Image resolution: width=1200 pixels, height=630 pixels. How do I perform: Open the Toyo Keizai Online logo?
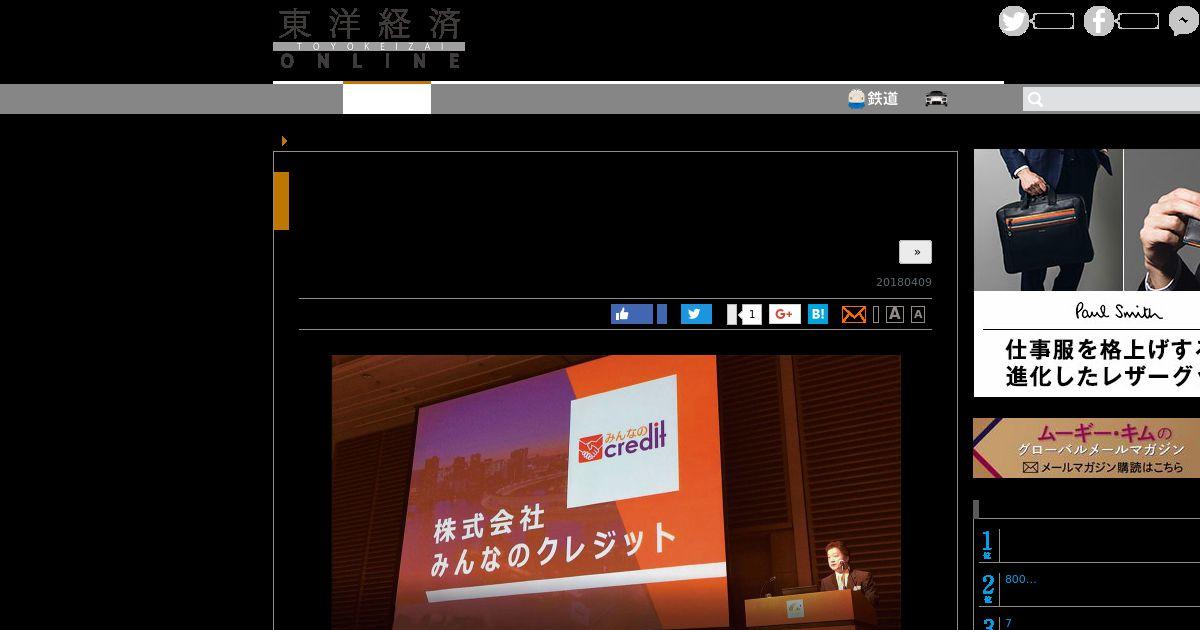point(369,39)
